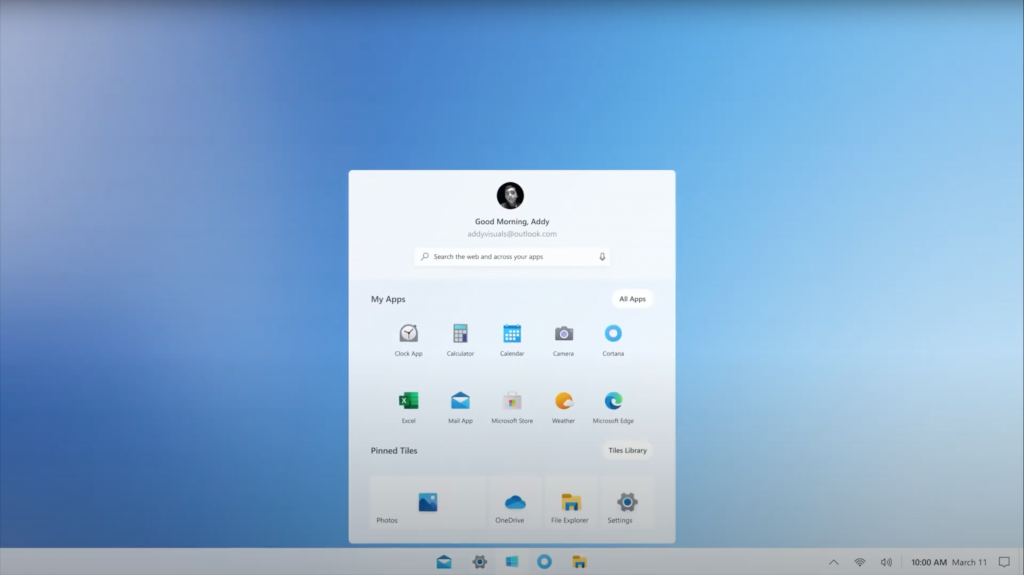Viewport: 1024px width, 575px height.
Task: Open the notification center icon
Action: [1004, 562]
